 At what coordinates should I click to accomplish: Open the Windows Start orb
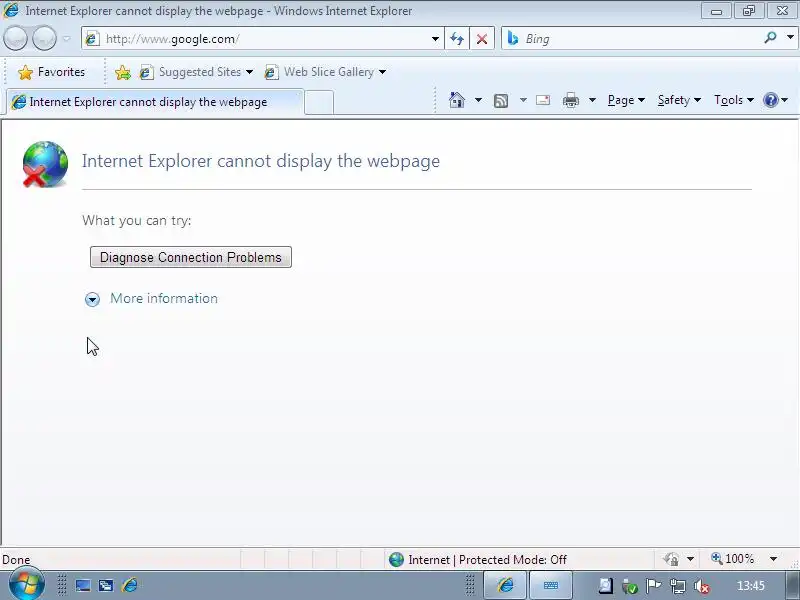pyautogui.click(x=27, y=584)
